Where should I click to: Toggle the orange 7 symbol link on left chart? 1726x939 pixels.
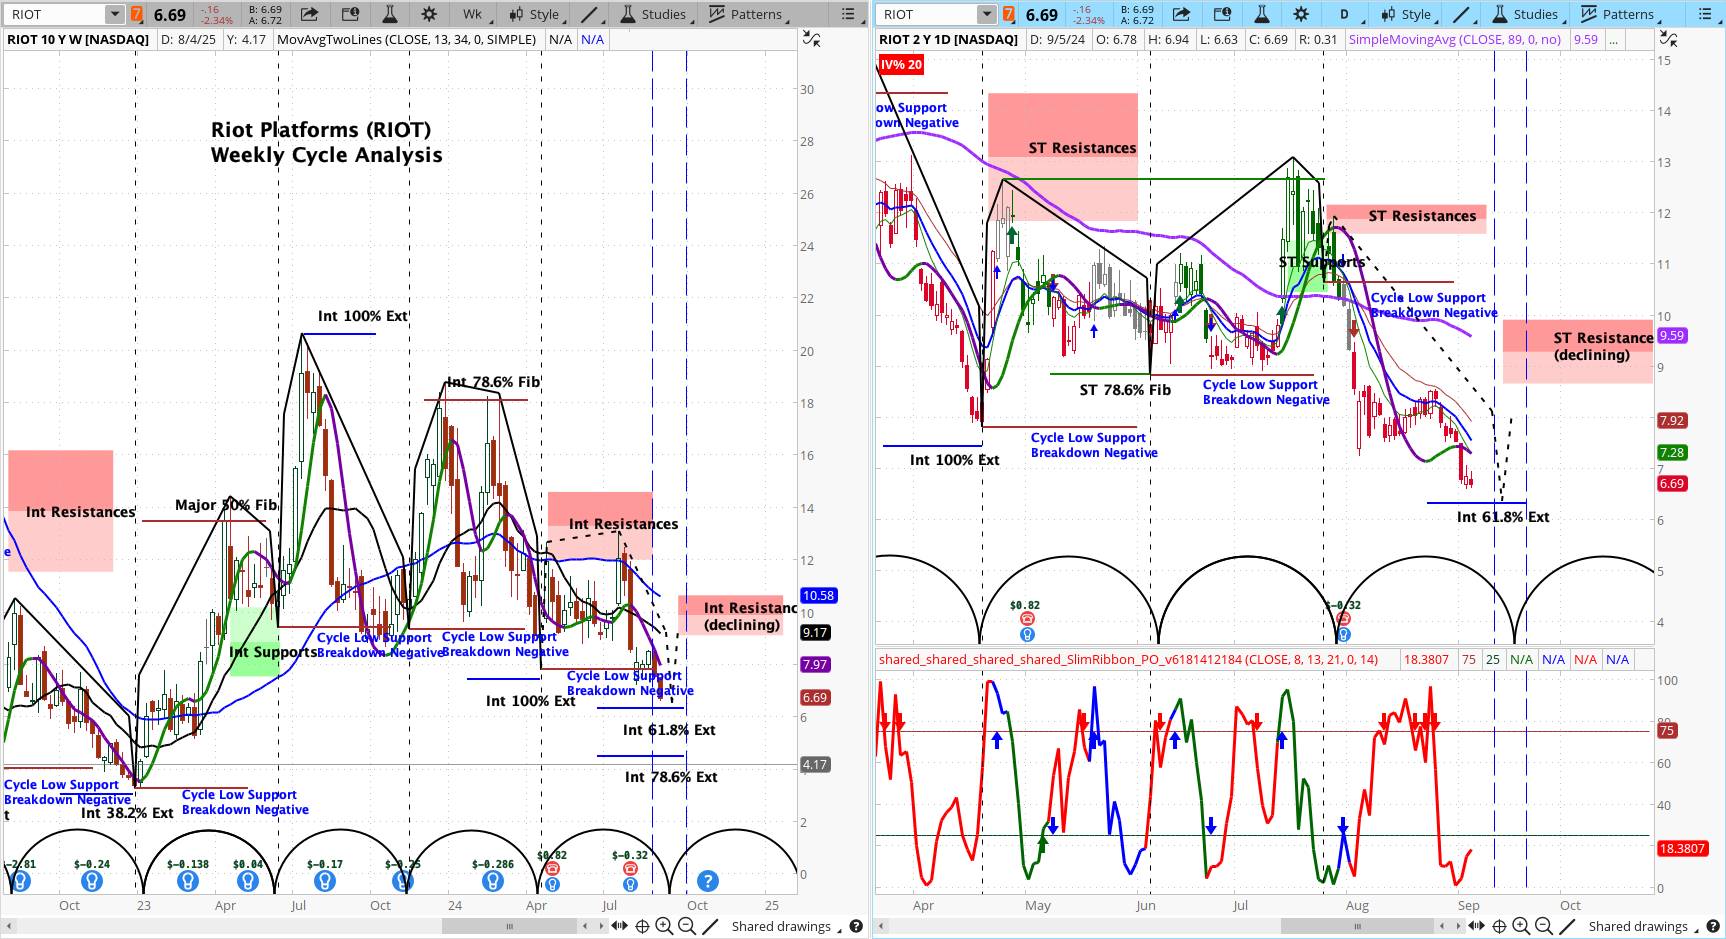click(x=137, y=14)
